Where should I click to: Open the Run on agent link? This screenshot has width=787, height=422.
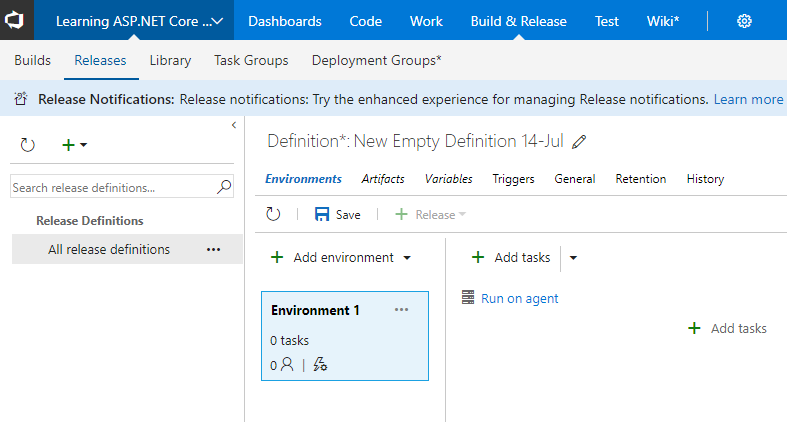tap(519, 299)
